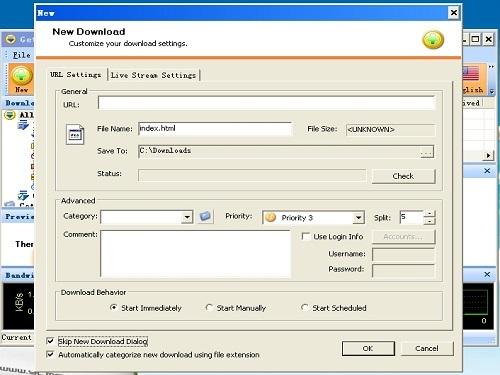
Task: Close the preview panel in background window
Action: (x=487, y=171)
